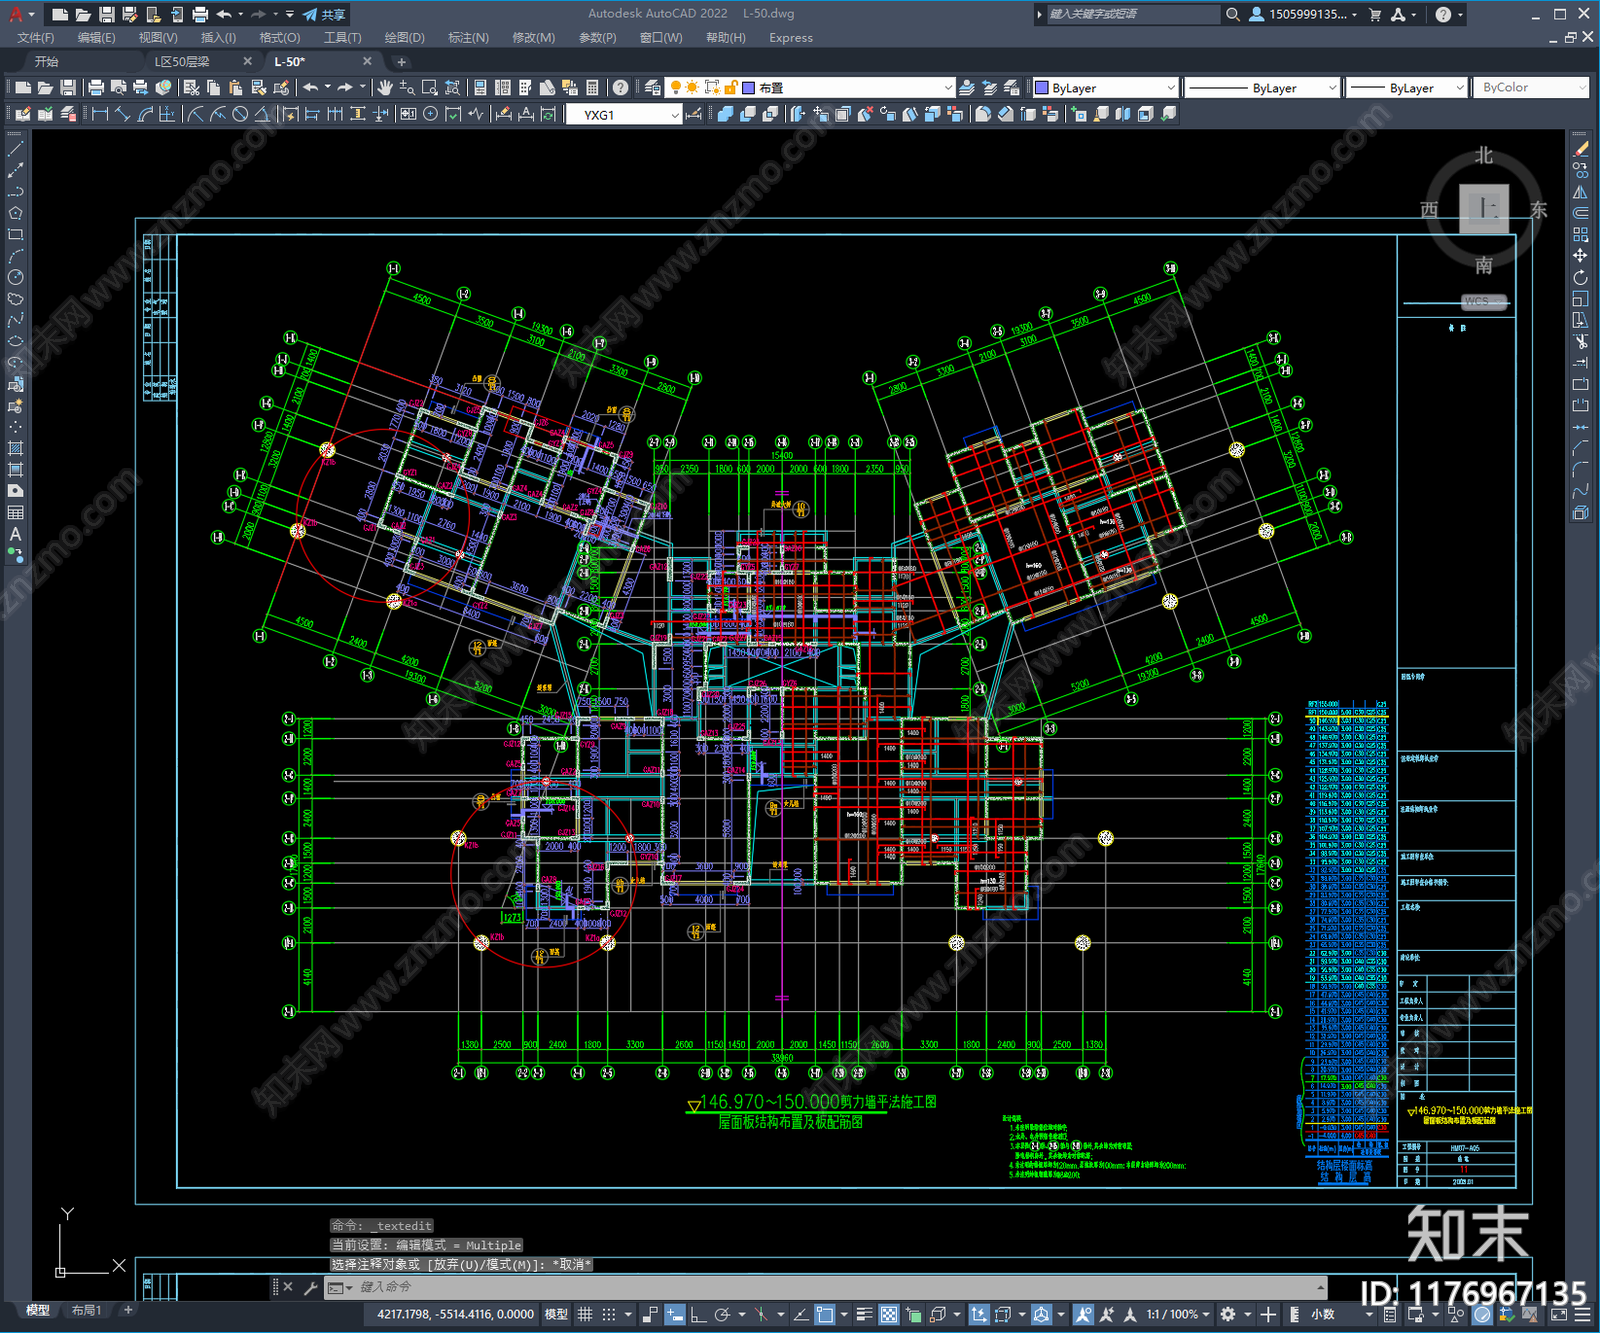Click the 上 top face of ViewCube
This screenshot has width=1600, height=1333.
[1484, 209]
